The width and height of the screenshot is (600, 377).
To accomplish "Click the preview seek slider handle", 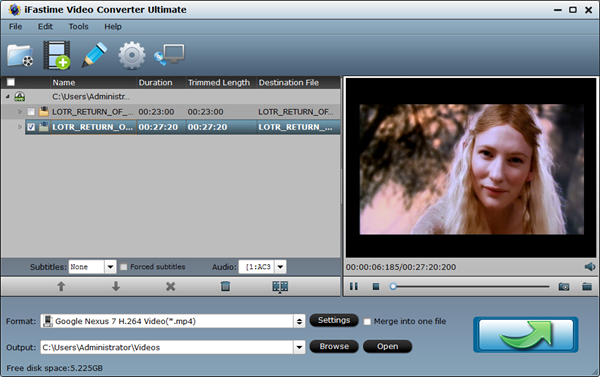I will coord(393,286).
